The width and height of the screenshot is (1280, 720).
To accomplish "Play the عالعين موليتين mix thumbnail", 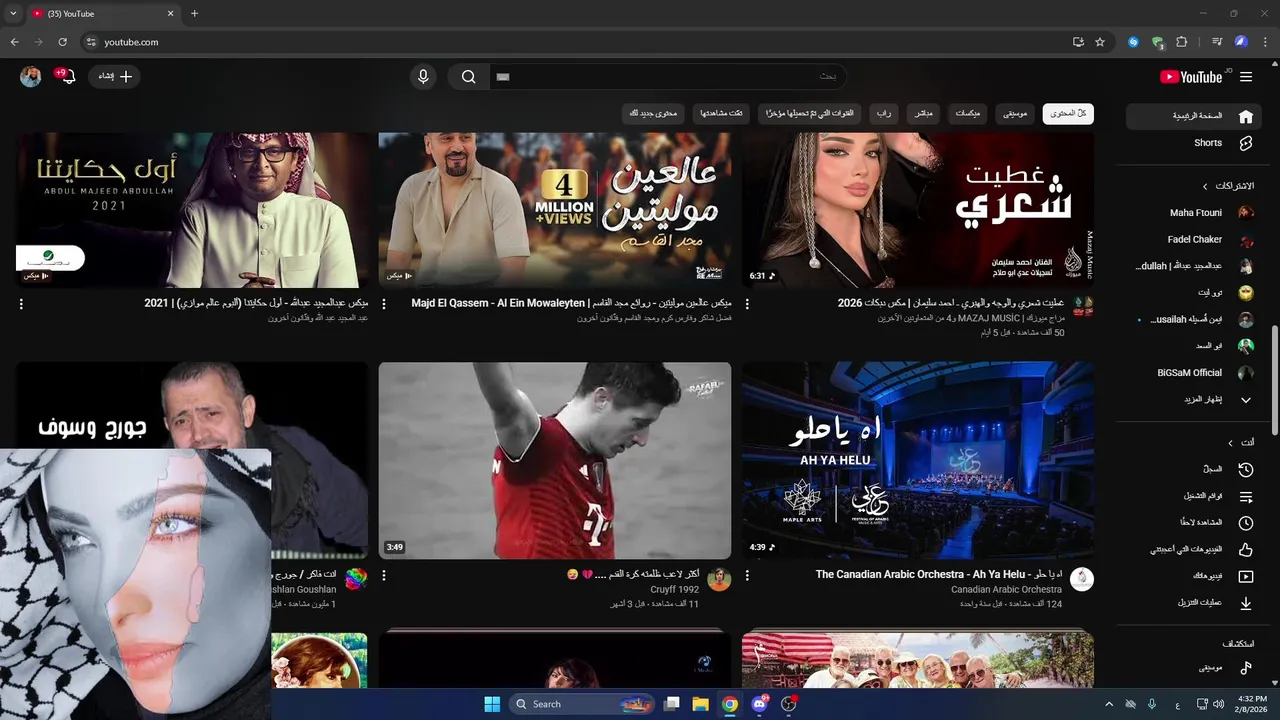I will coord(555,210).
